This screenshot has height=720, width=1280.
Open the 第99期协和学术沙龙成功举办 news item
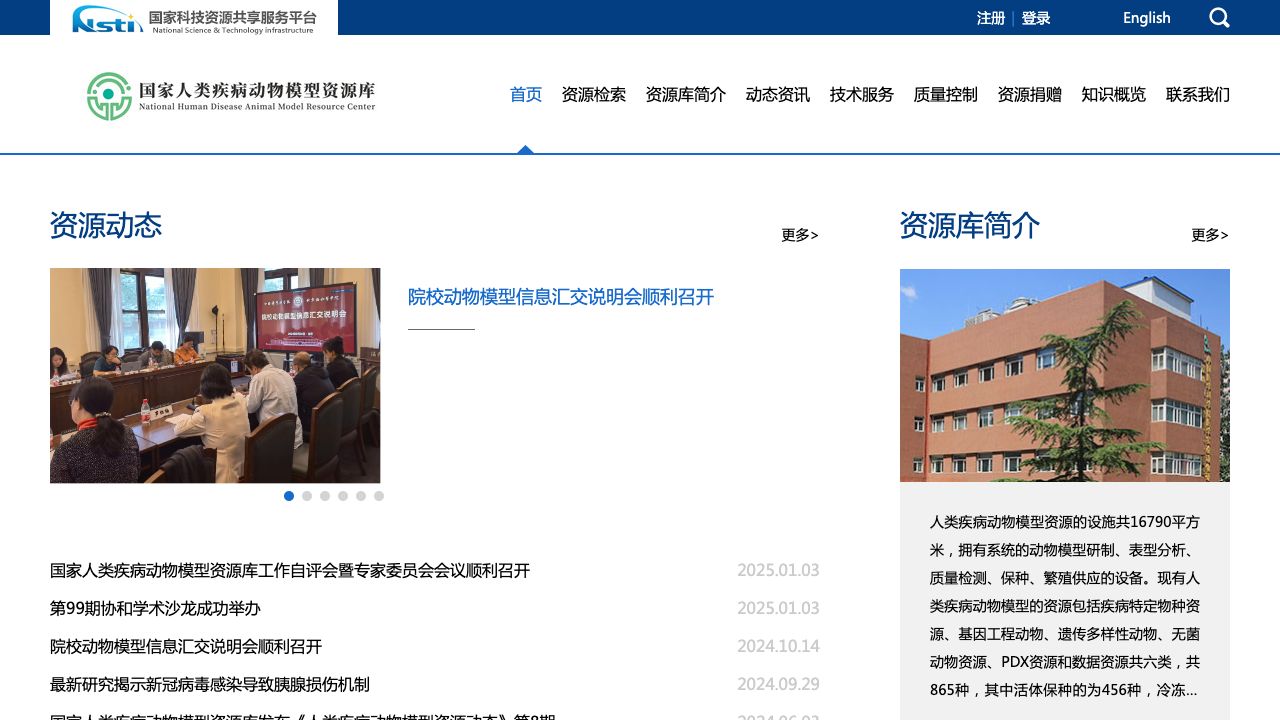tap(155, 608)
